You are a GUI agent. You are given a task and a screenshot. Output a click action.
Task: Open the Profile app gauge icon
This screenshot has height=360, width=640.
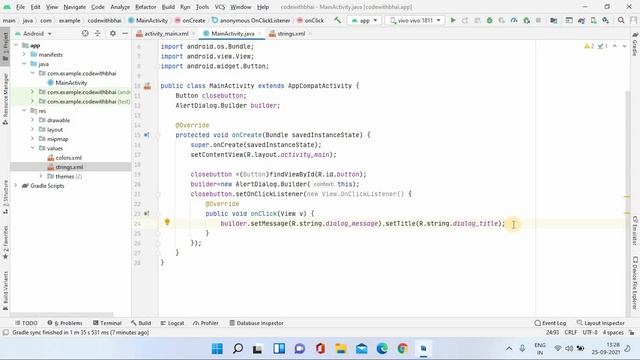(x=514, y=20)
